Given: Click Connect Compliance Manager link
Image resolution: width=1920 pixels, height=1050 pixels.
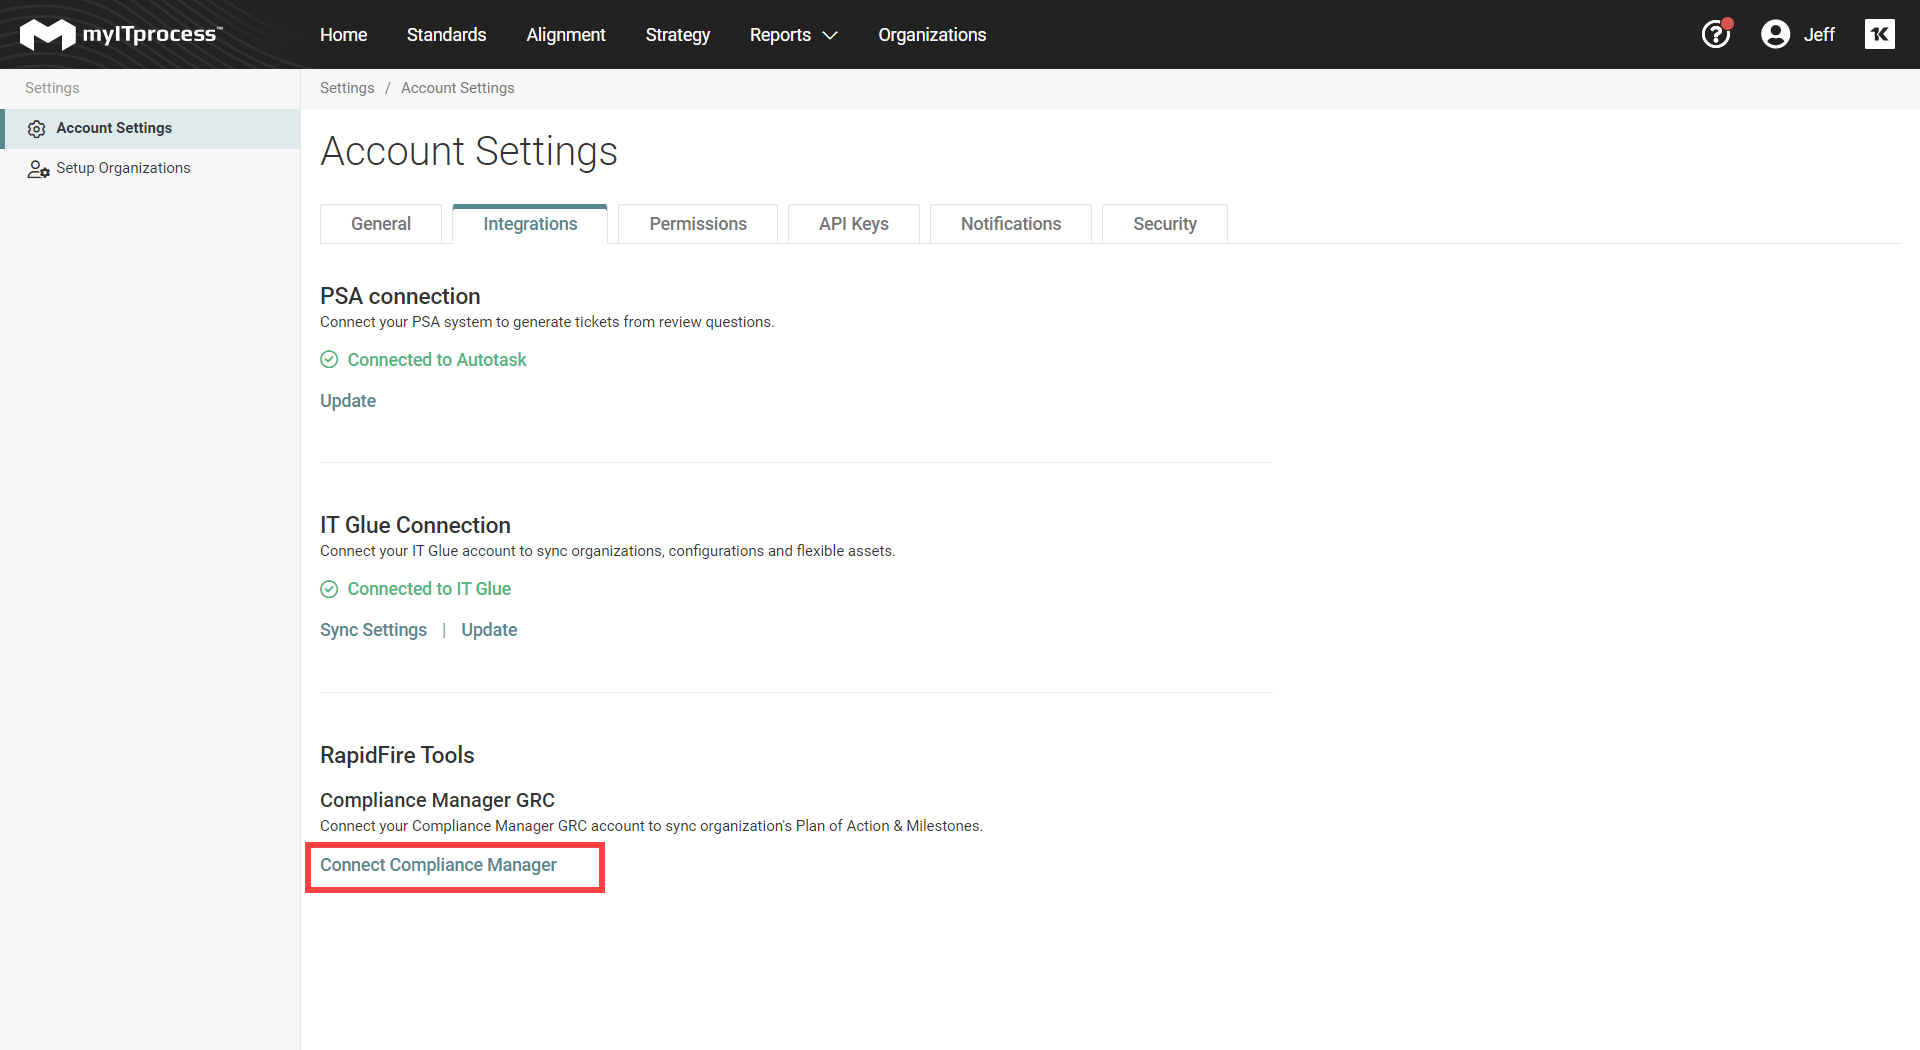Looking at the screenshot, I should coord(438,865).
